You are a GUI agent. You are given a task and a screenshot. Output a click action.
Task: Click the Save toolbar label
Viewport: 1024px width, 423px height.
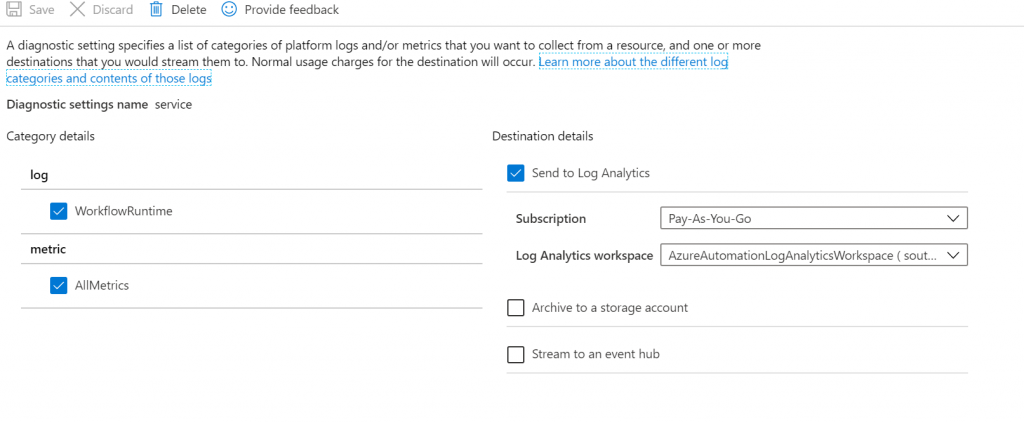[42, 10]
